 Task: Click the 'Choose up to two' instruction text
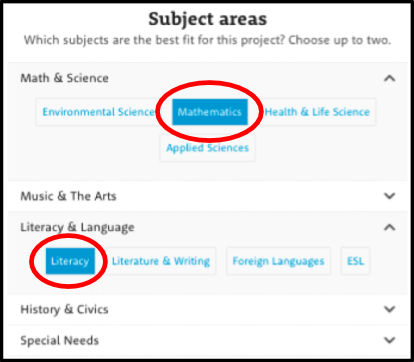click(340, 40)
